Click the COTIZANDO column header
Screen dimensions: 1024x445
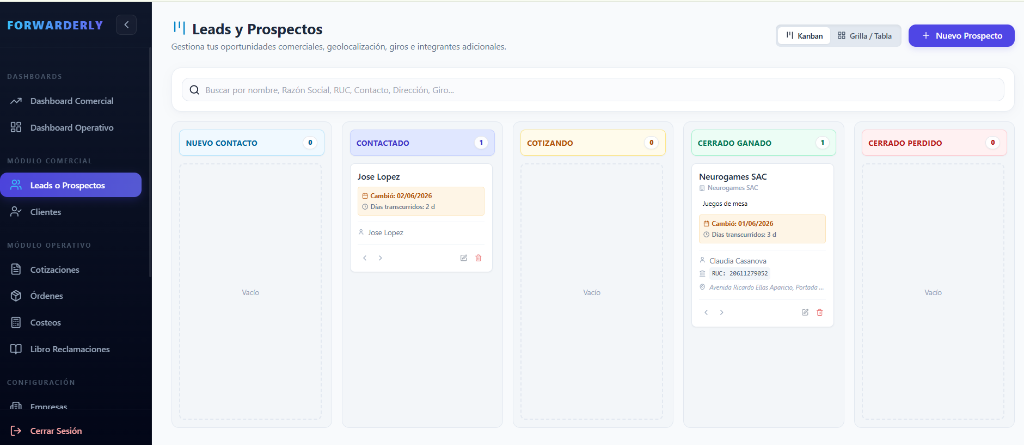pyautogui.click(x=592, y=142)
